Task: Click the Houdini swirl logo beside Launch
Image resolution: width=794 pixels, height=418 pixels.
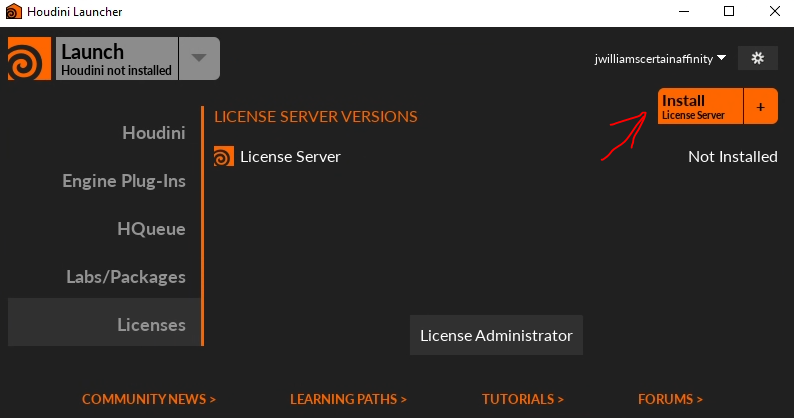Action: [29, 58]
